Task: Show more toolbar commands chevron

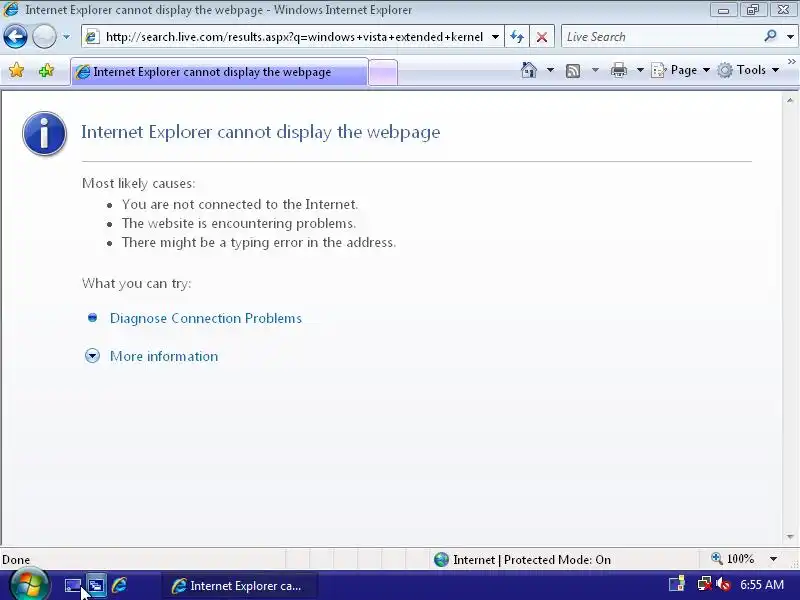Action: [x=791, y=62]
